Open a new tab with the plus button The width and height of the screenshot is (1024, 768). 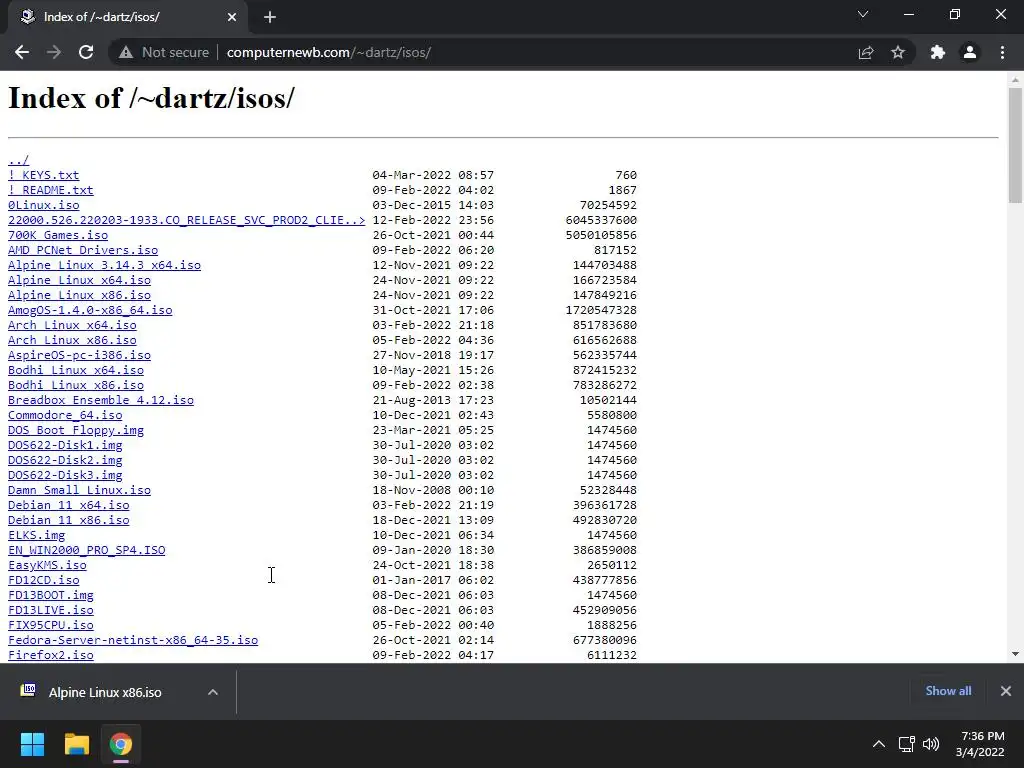tap(270, 17)
